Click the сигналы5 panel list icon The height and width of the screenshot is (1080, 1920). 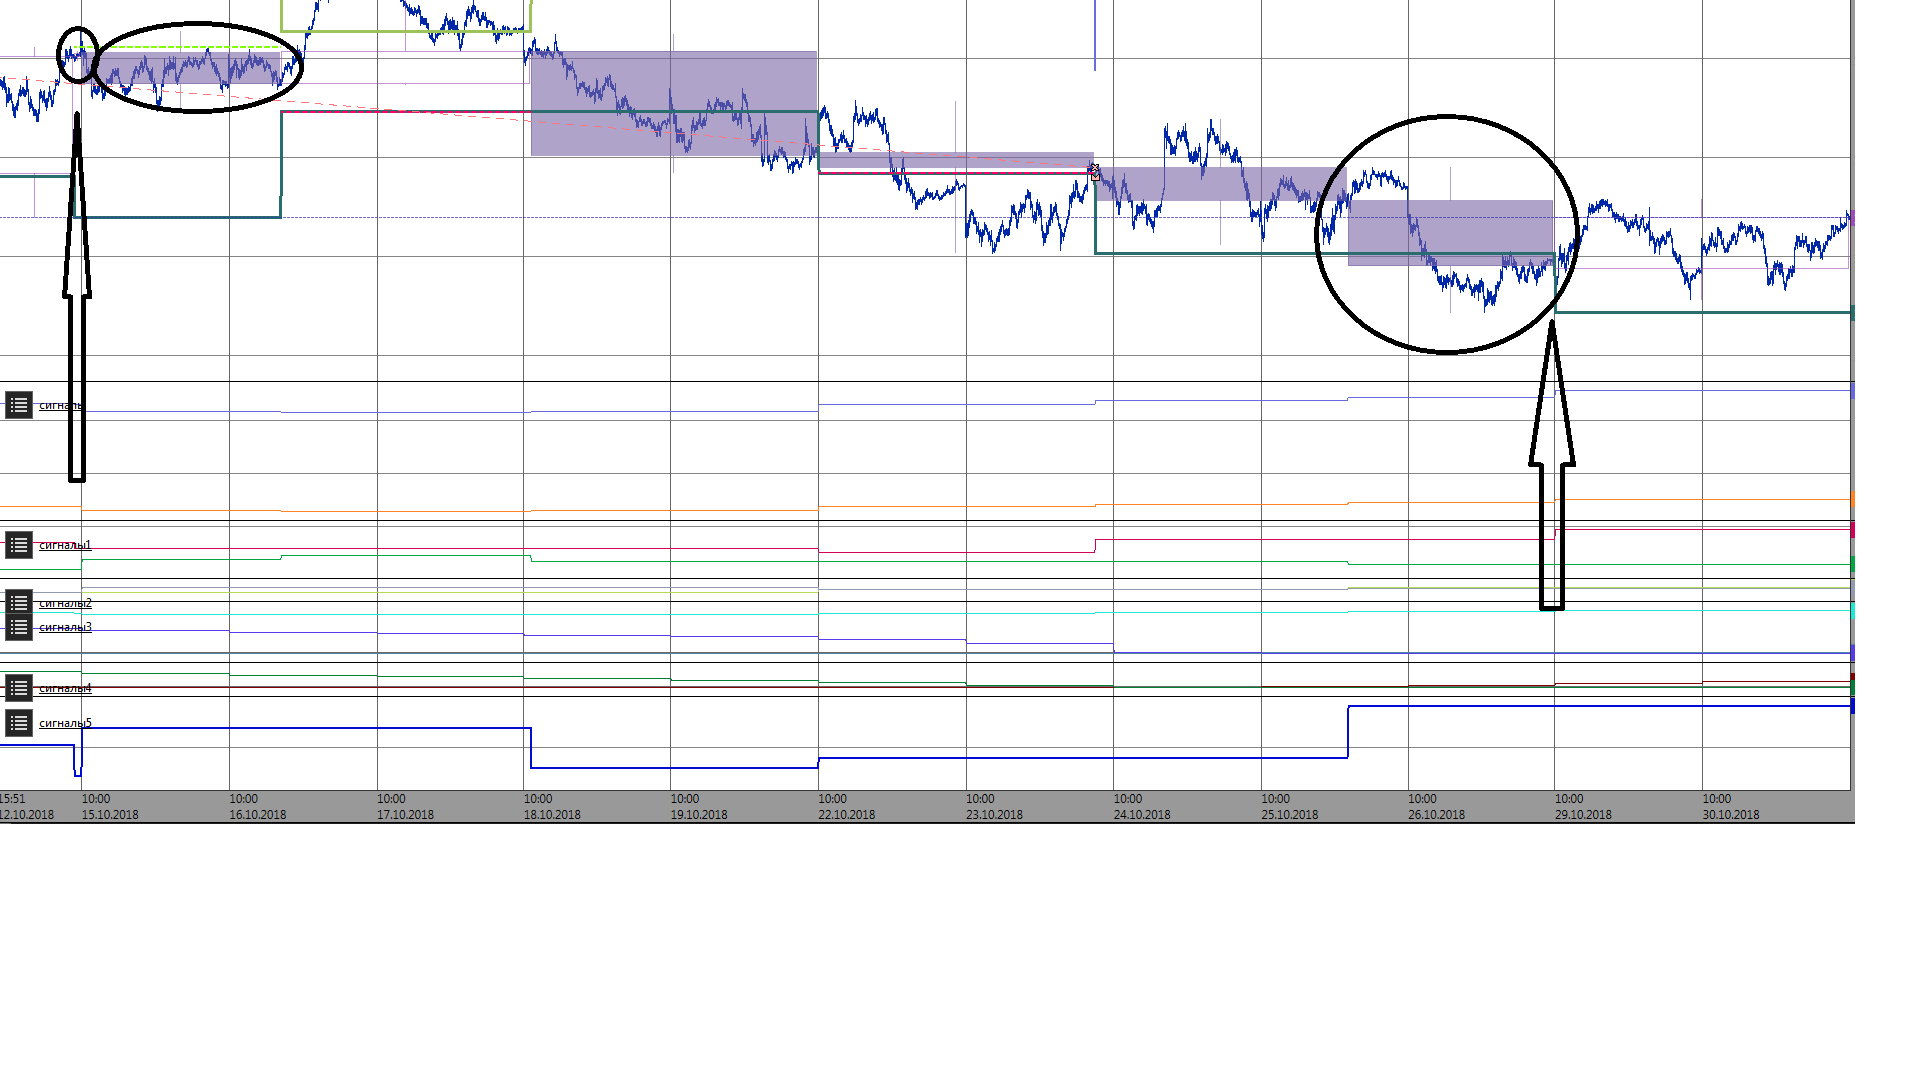click(x=18, y=723)
